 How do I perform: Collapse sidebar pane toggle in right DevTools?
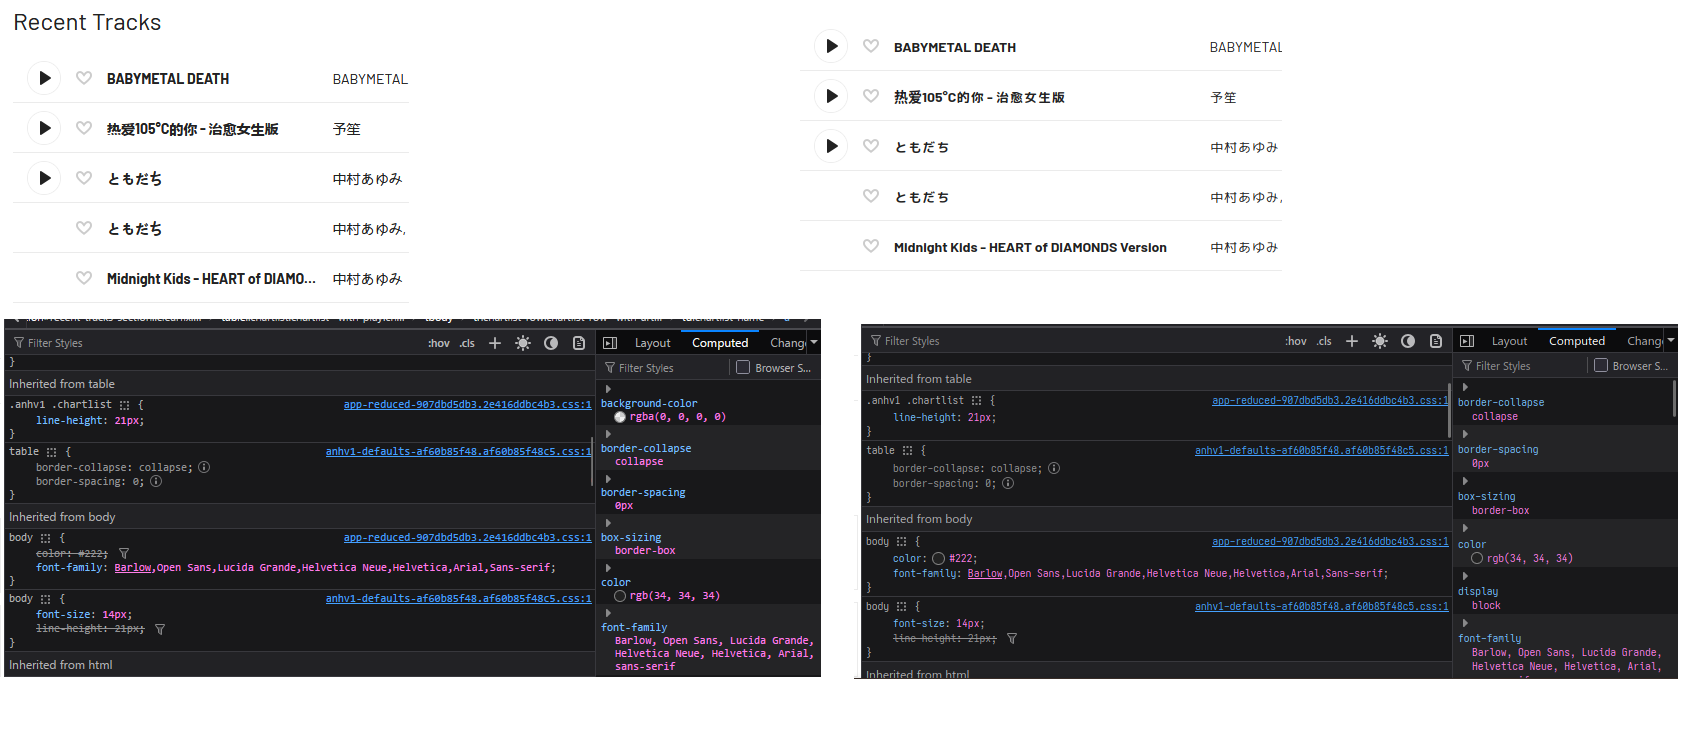[x=1467, y=341]
